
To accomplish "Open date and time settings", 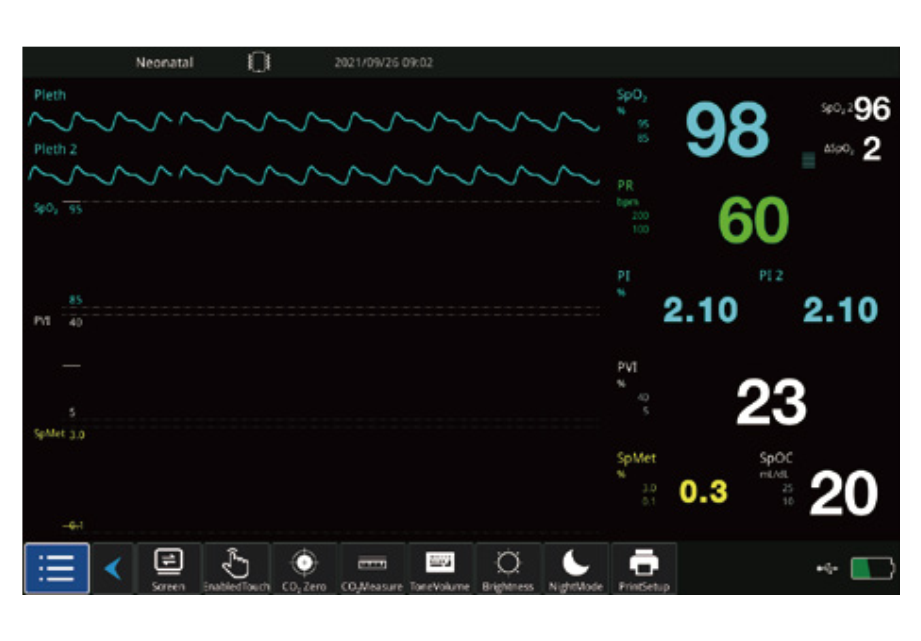I will (383, 63).
